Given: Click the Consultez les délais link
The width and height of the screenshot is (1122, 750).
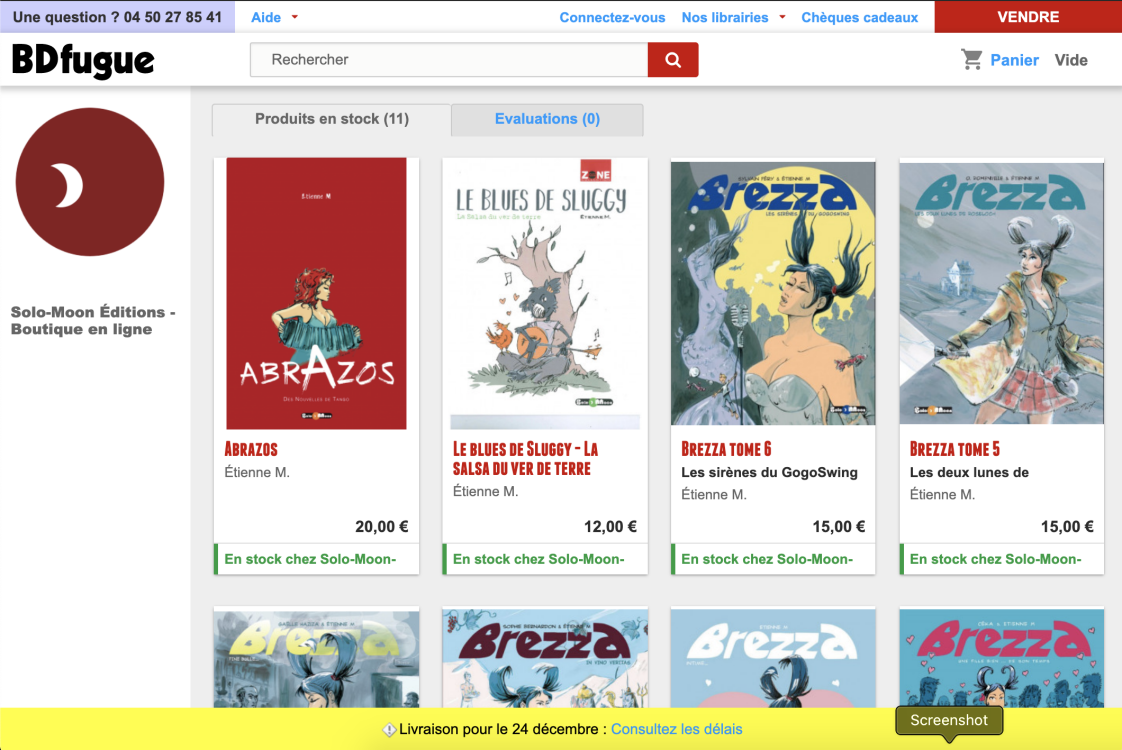Looking at the screenshot, I should pos(676,729).
